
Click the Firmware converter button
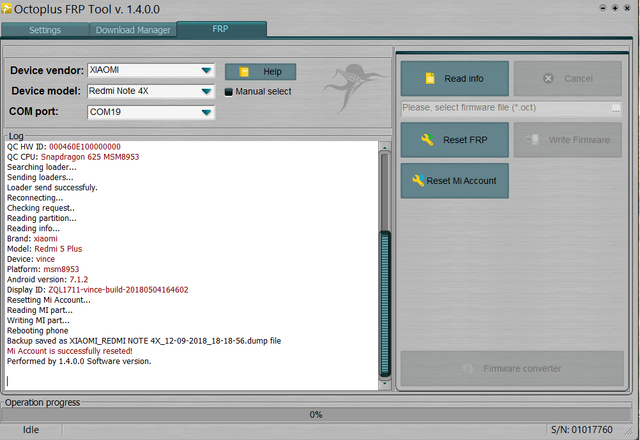512,368
